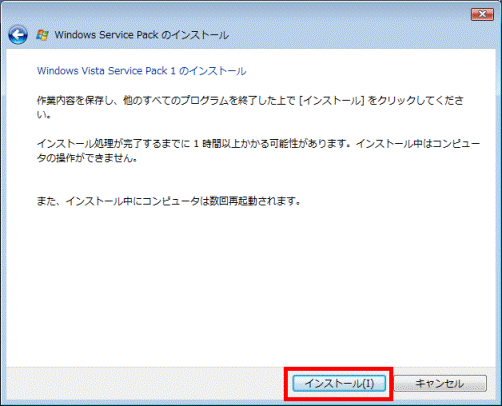Click the sentence 'また、インストール中にコンピュータは数回再起動されます。'
Screen dimensions: 502x406
[169, 201]
